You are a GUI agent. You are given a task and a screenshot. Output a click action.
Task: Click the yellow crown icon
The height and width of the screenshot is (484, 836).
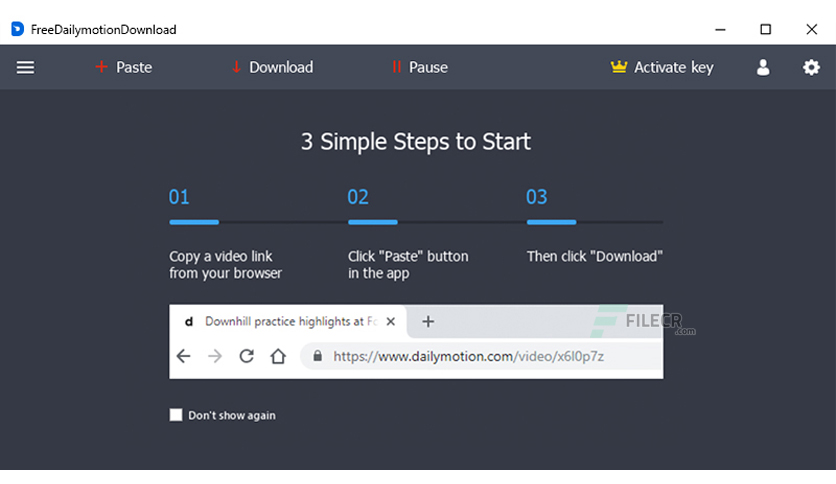click(618, 67)
